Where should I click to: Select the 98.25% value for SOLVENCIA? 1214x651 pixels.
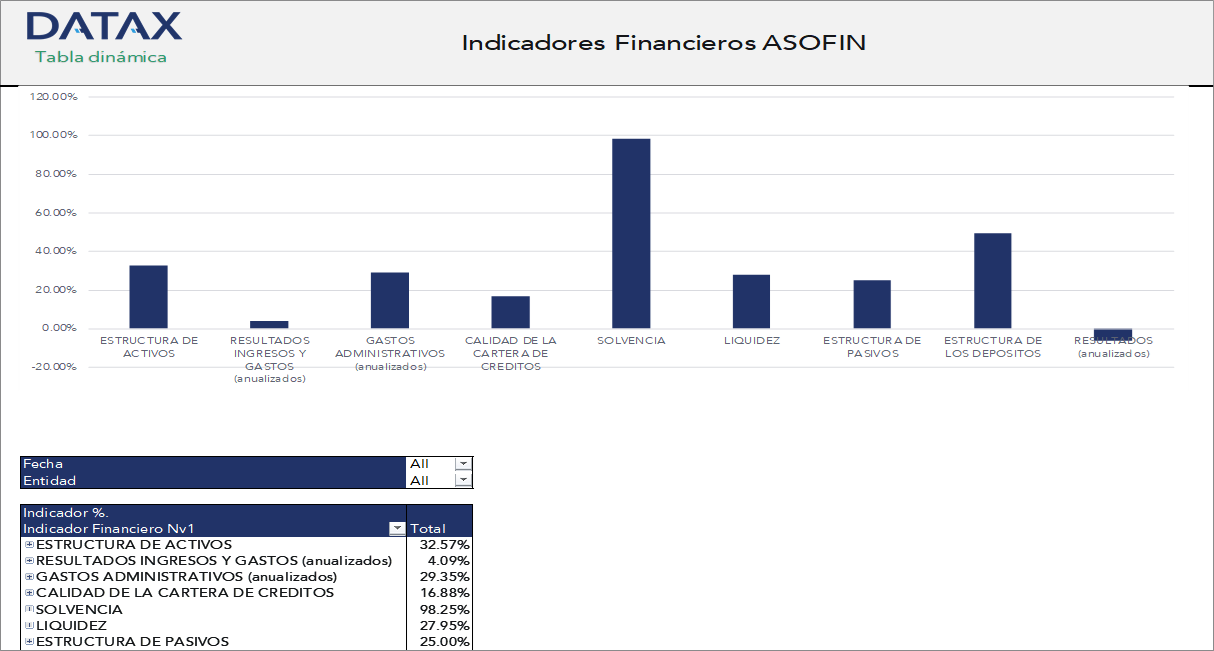coord(447,608)
